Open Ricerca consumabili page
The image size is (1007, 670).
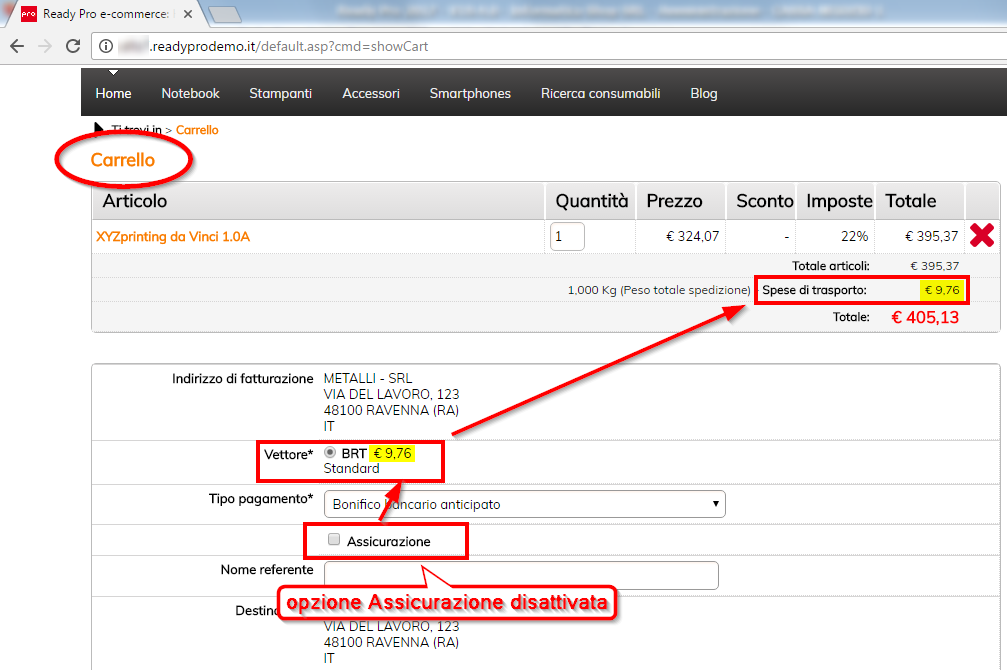pos(600,94)
